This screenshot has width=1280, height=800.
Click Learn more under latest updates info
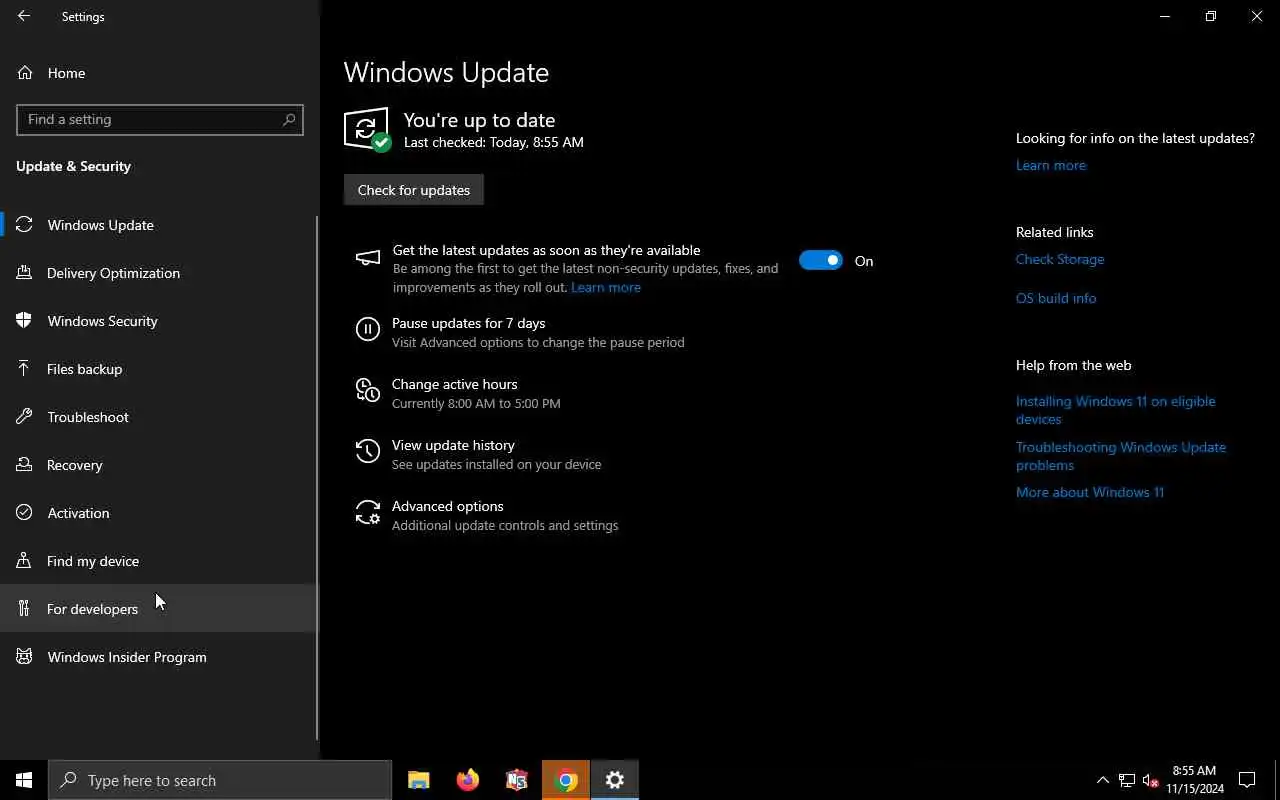(x=1050, y=165)
